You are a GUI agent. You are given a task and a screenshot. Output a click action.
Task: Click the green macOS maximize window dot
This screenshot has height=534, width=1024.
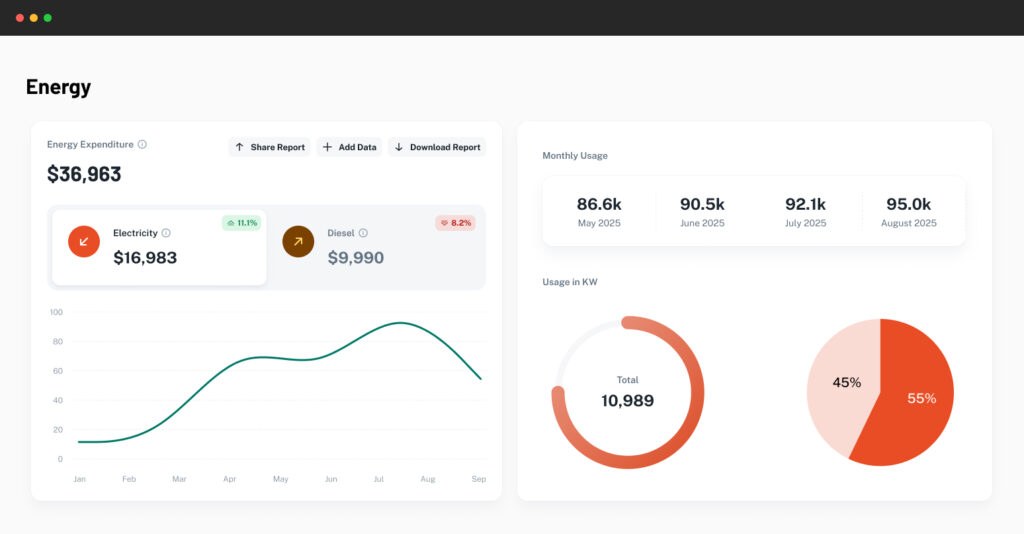(47, 18)
